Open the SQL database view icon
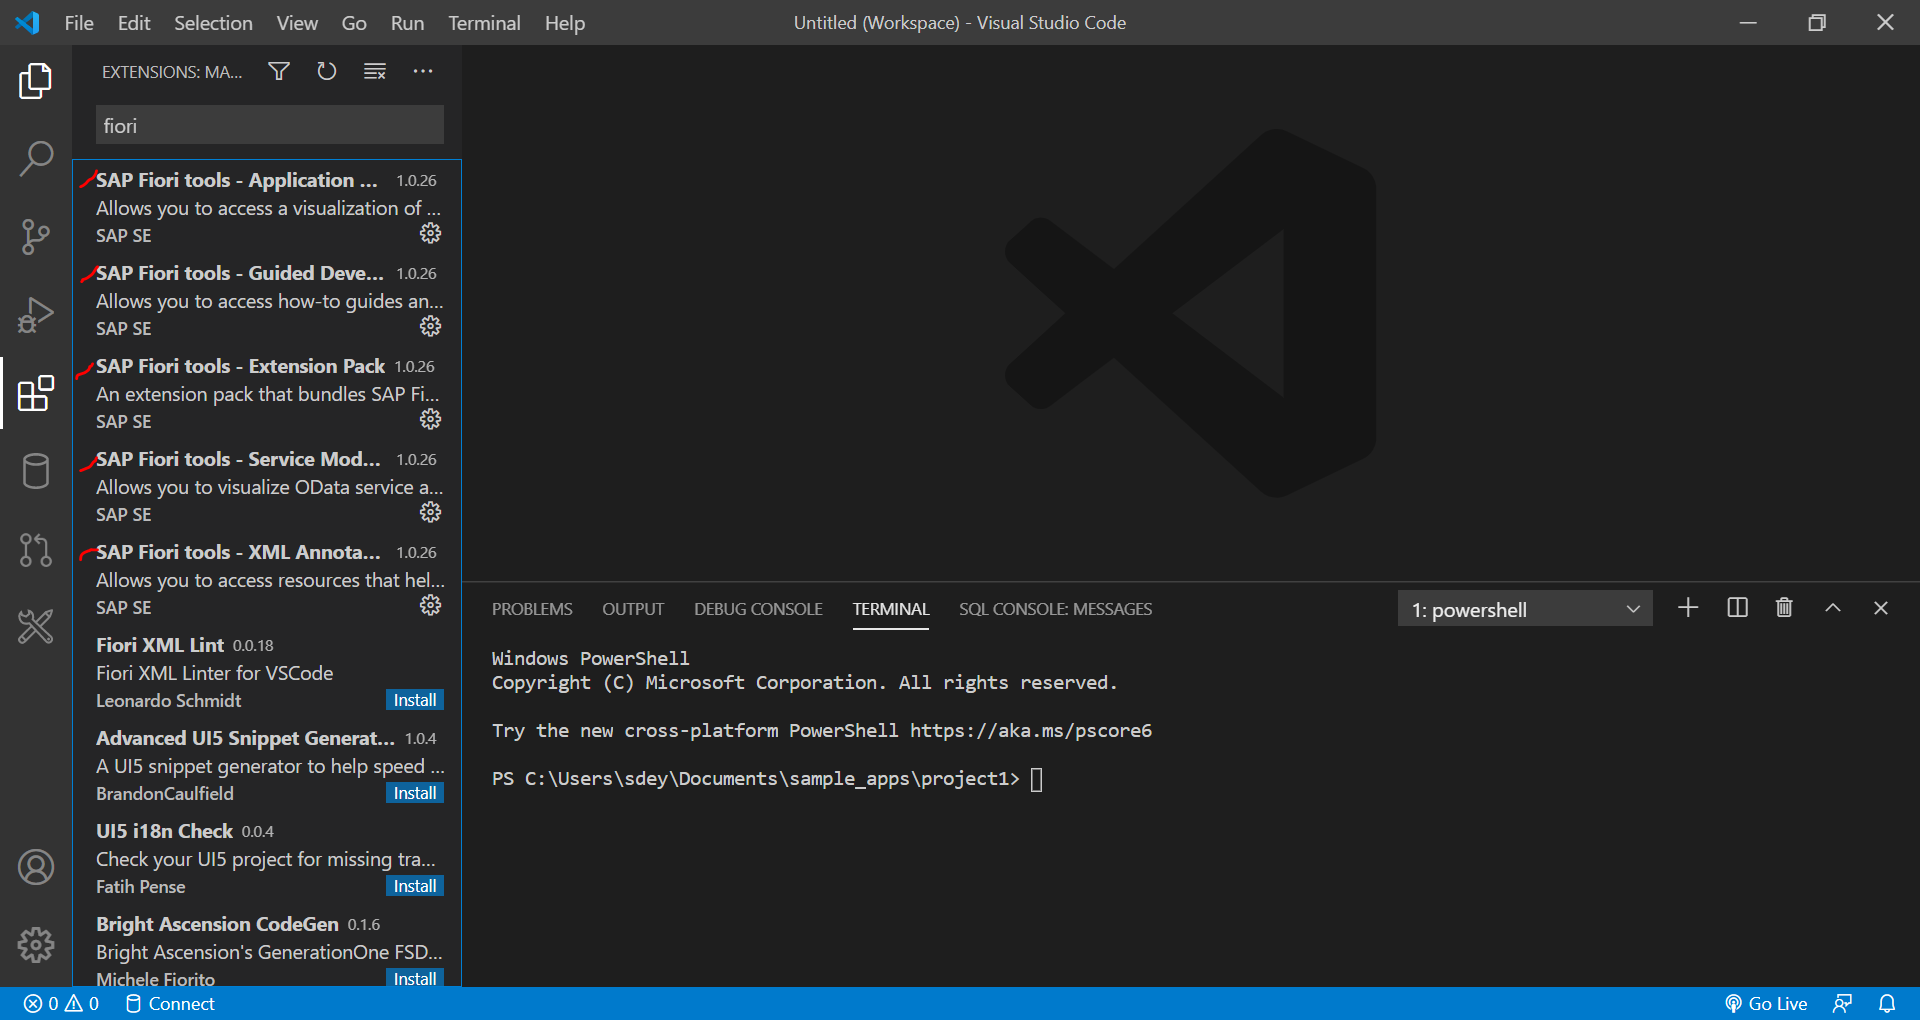Screen dimensions: 1920x1020 coord(36,471)
